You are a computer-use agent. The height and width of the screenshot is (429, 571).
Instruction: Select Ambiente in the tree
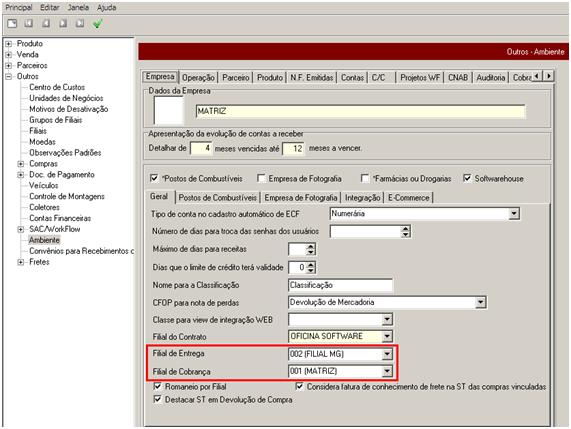[44, 240]
